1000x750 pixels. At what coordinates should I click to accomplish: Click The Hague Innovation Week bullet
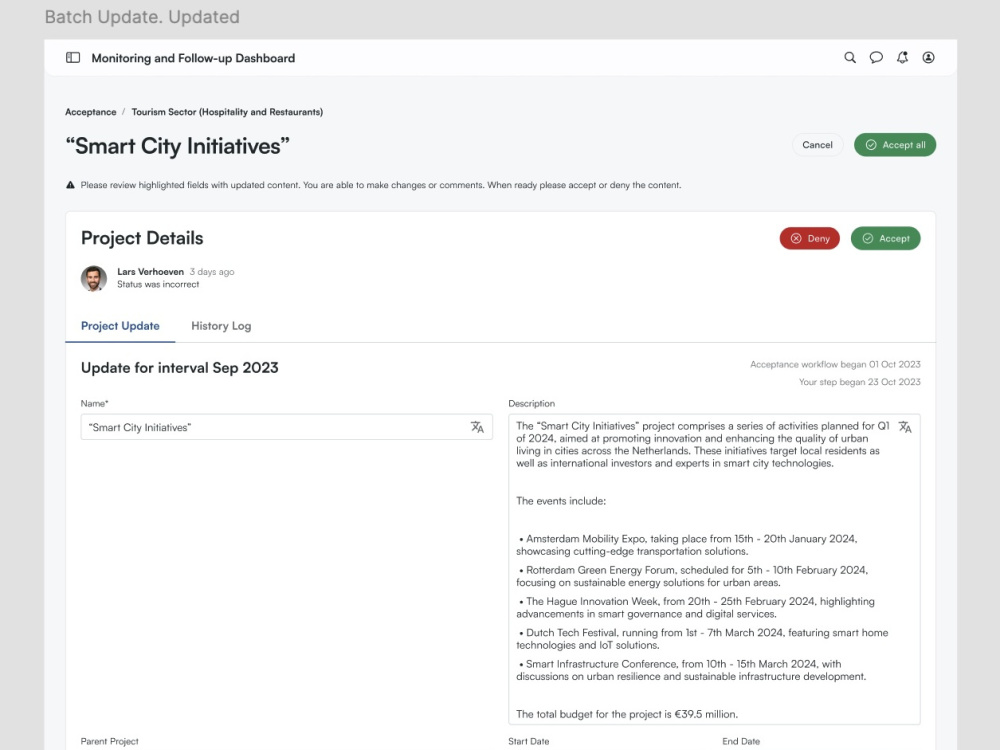click(x=695, y=607)
